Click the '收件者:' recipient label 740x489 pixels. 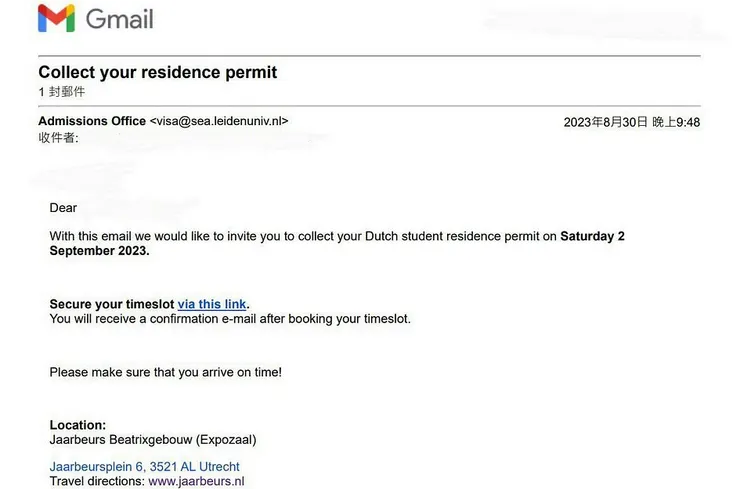pos(57,138)
